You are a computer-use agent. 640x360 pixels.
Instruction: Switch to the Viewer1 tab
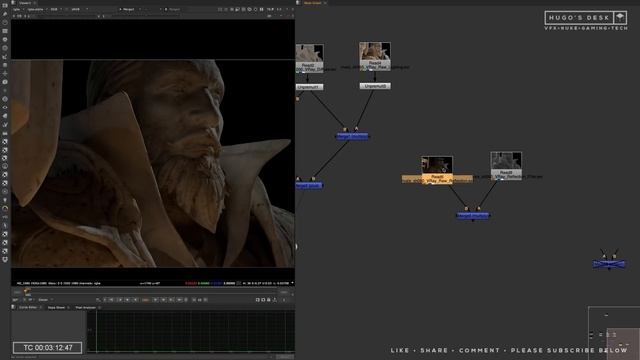click(x=25, y=3)
